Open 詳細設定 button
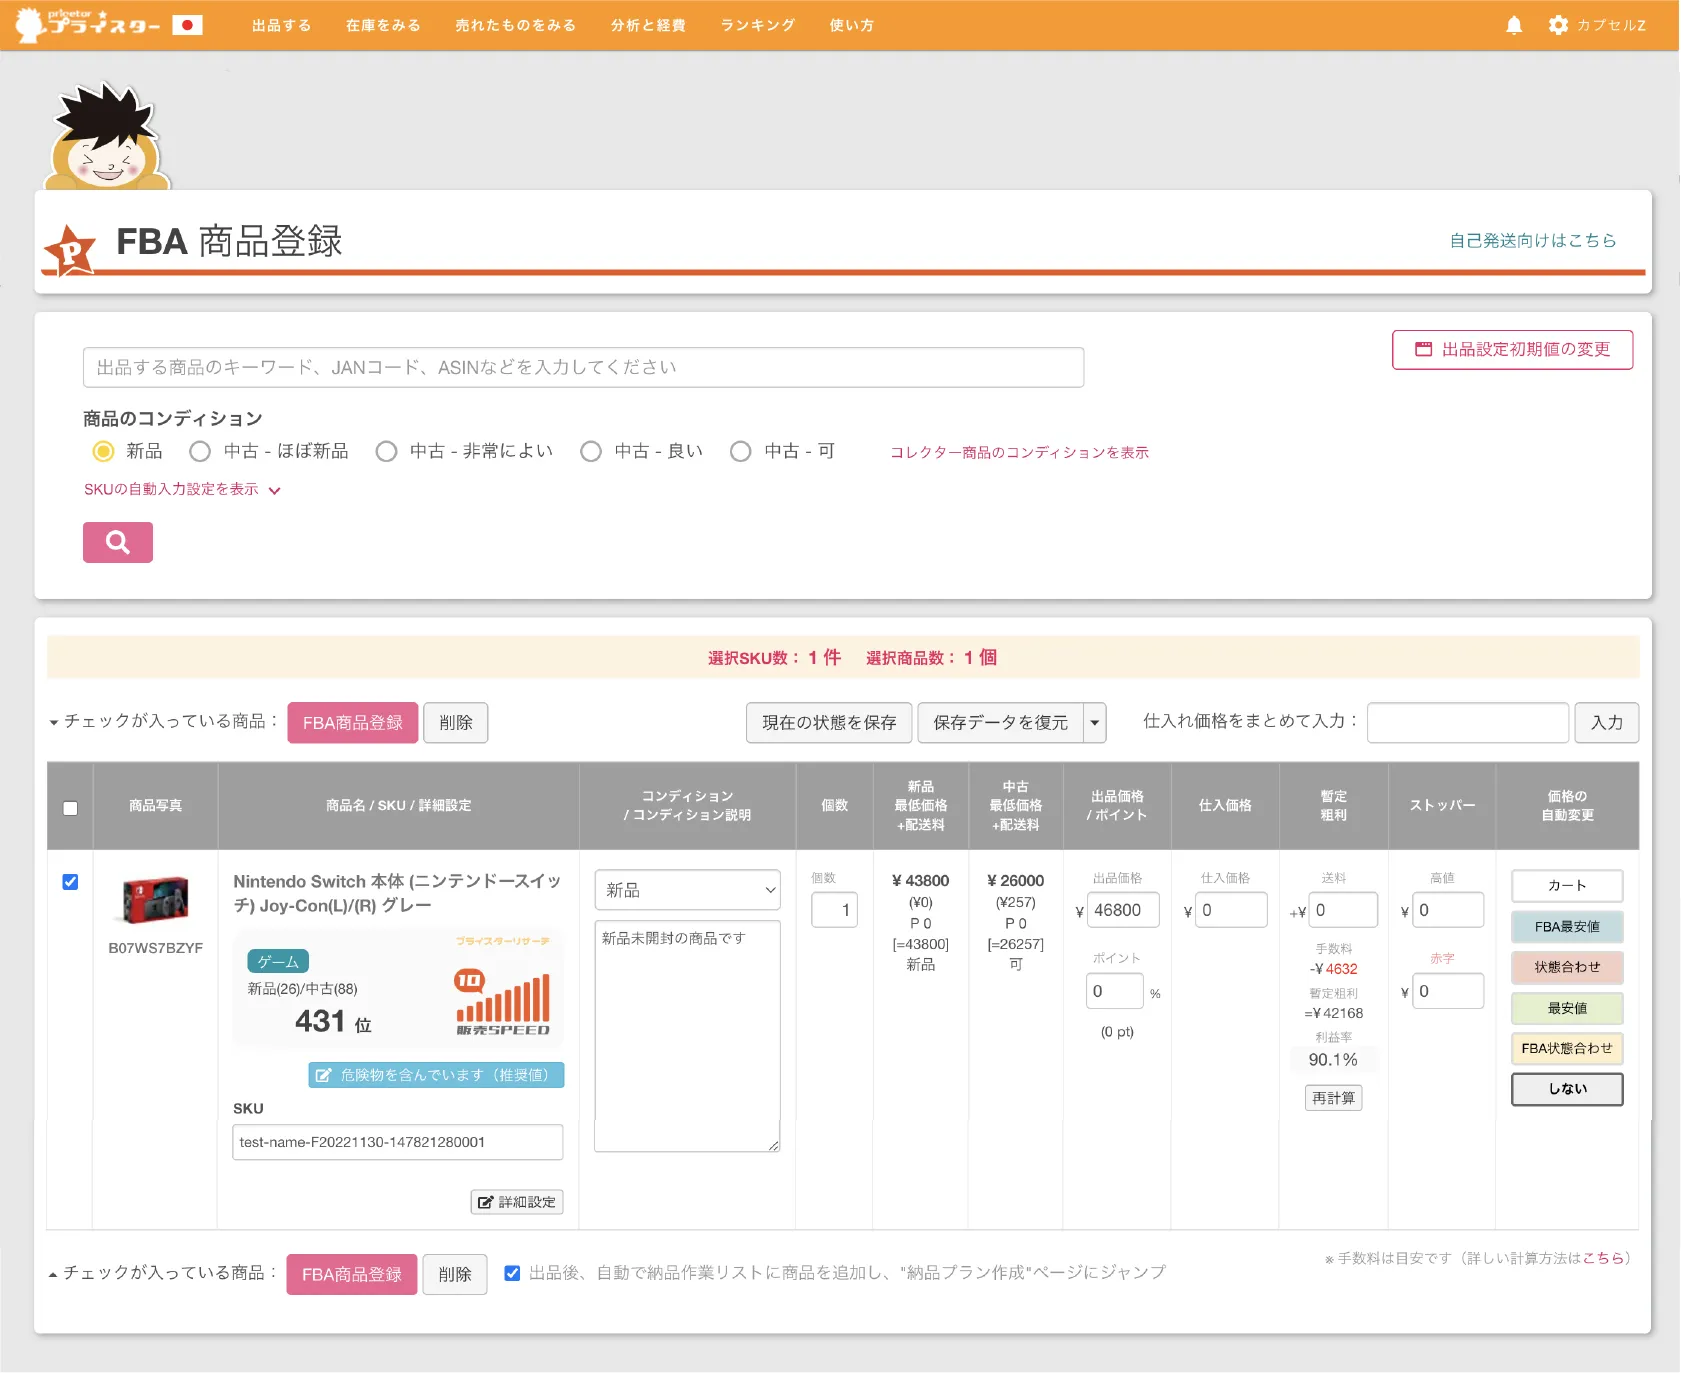Screen dimensions: 1681x1373 pyautogui.click(x=517, y=1202)
